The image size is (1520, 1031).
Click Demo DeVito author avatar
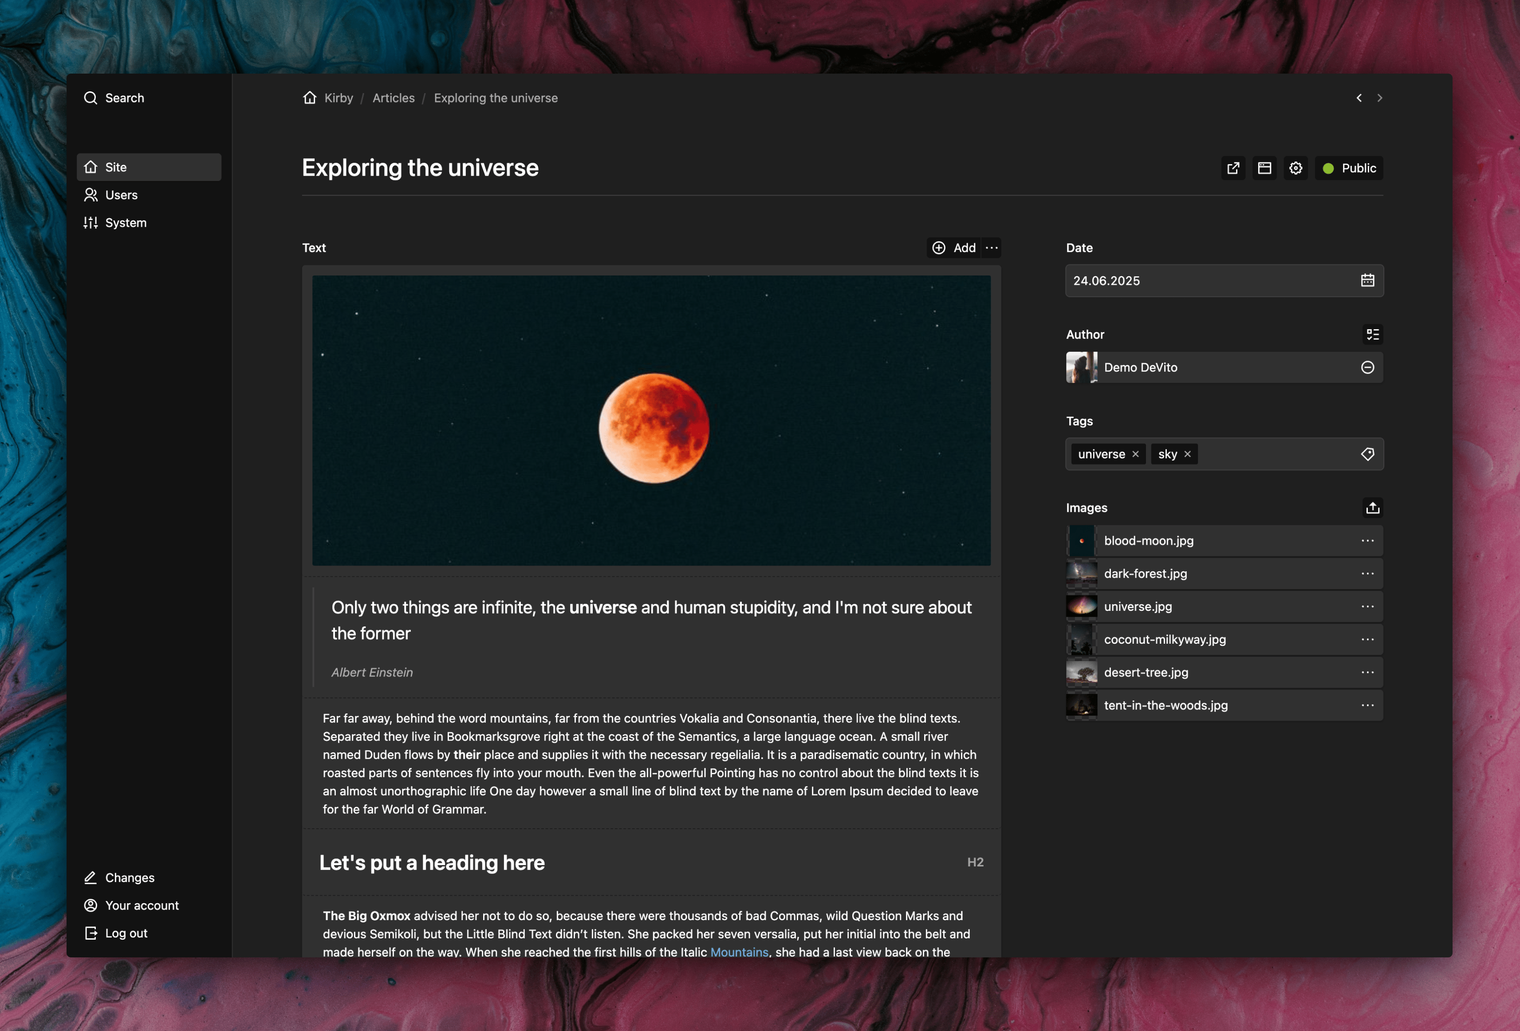point(1082,368)
